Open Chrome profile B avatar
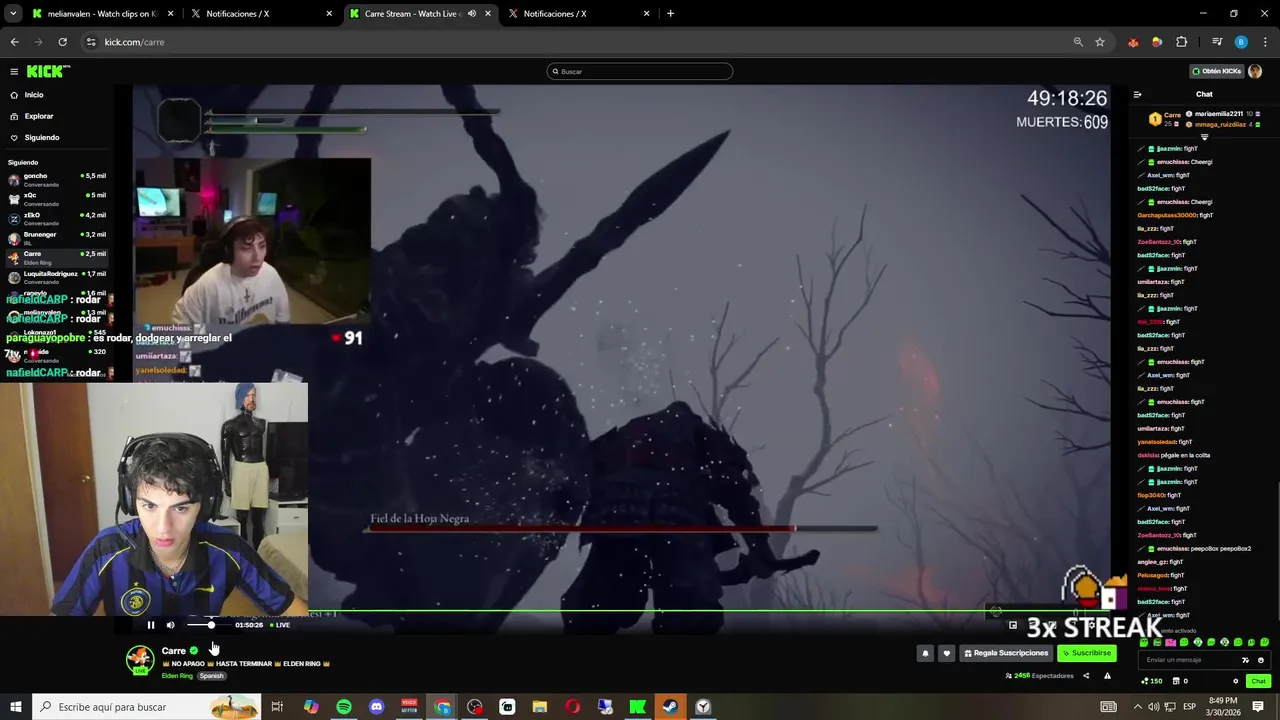The height and width of the screenshot is (720, 1280). click(x=1241, y=42)
